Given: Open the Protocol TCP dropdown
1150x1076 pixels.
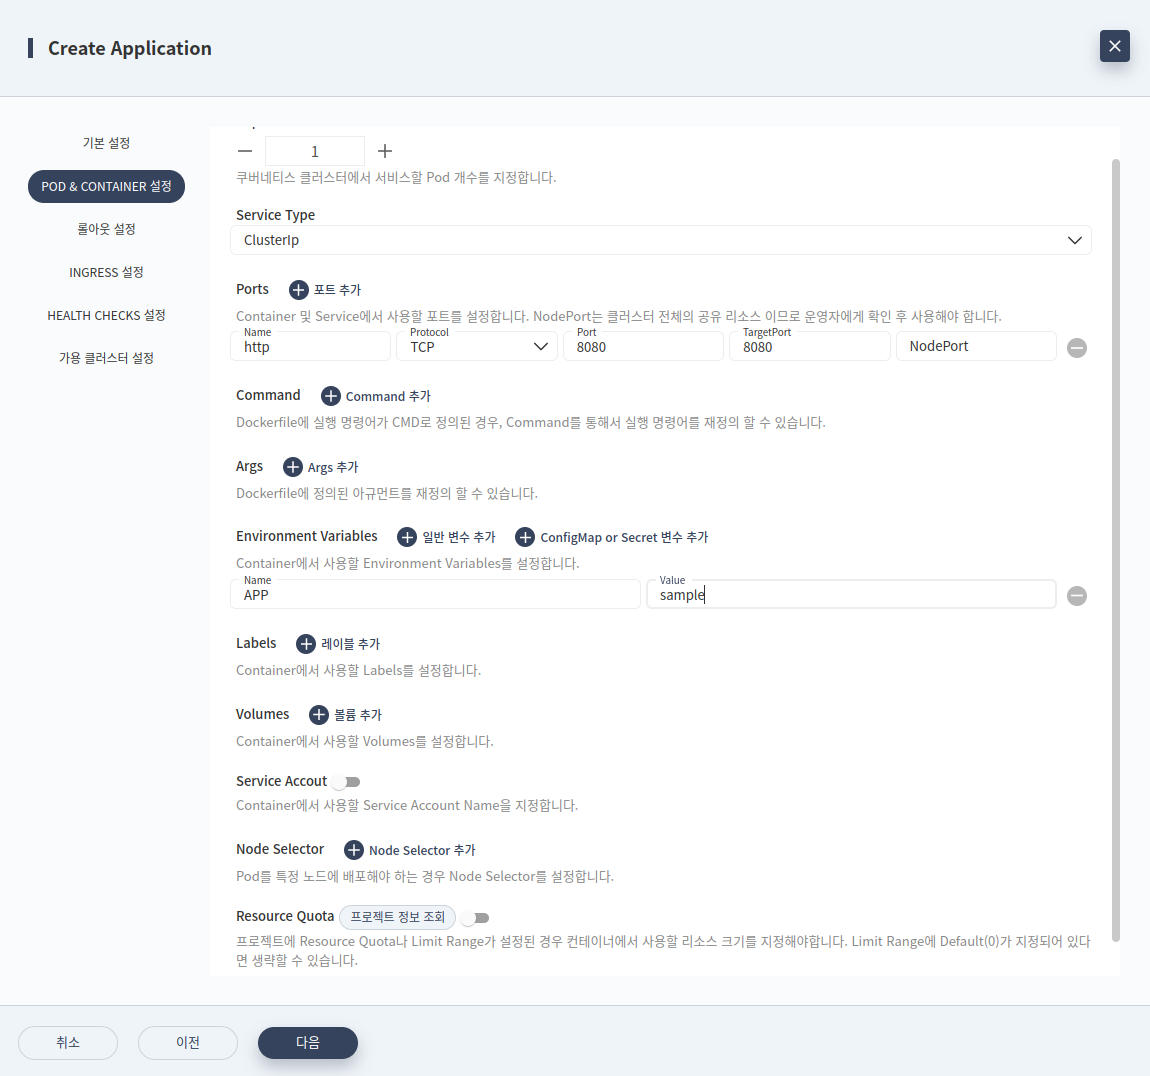Looking at the screenshot, I should pyautogui.click(x=477, y=346).
